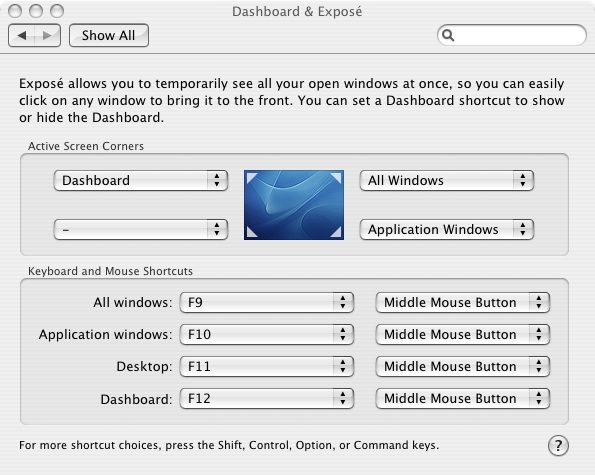The width and height of the screenshot is (595, 475).
Task: Click the Show All button
Action: point(109,36)
